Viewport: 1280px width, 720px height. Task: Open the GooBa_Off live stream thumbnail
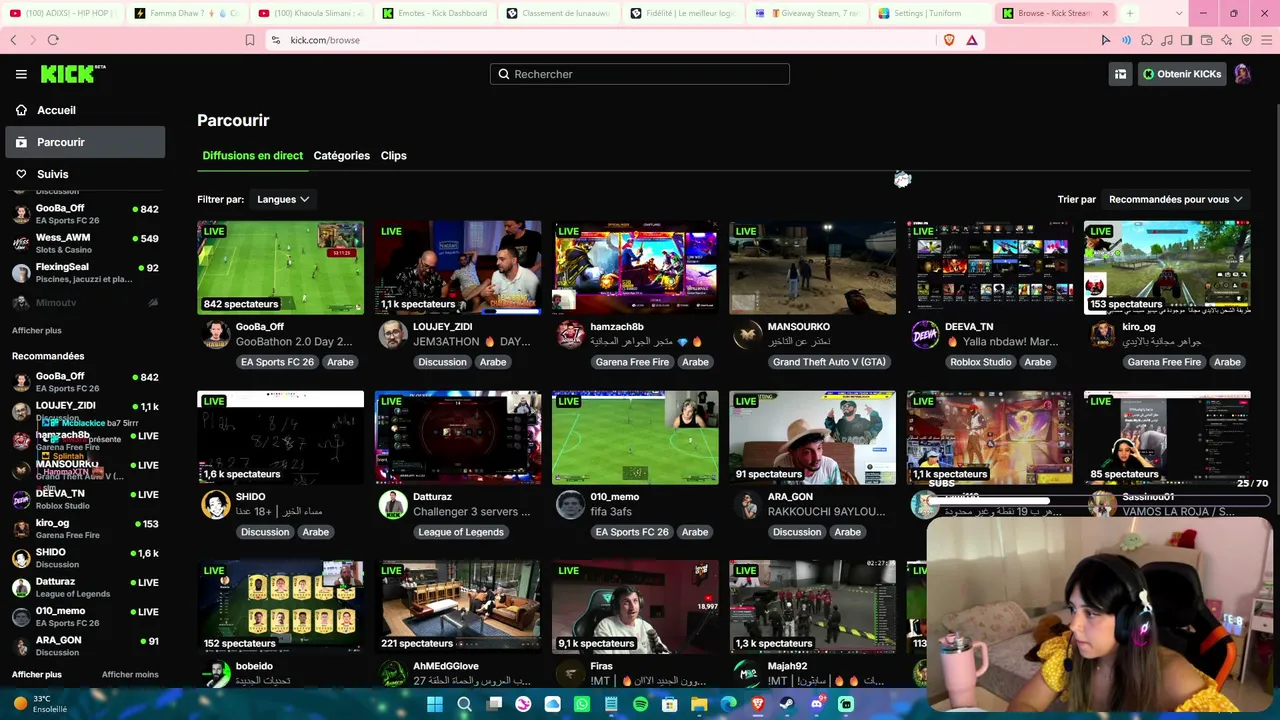(x=281, y=268)
